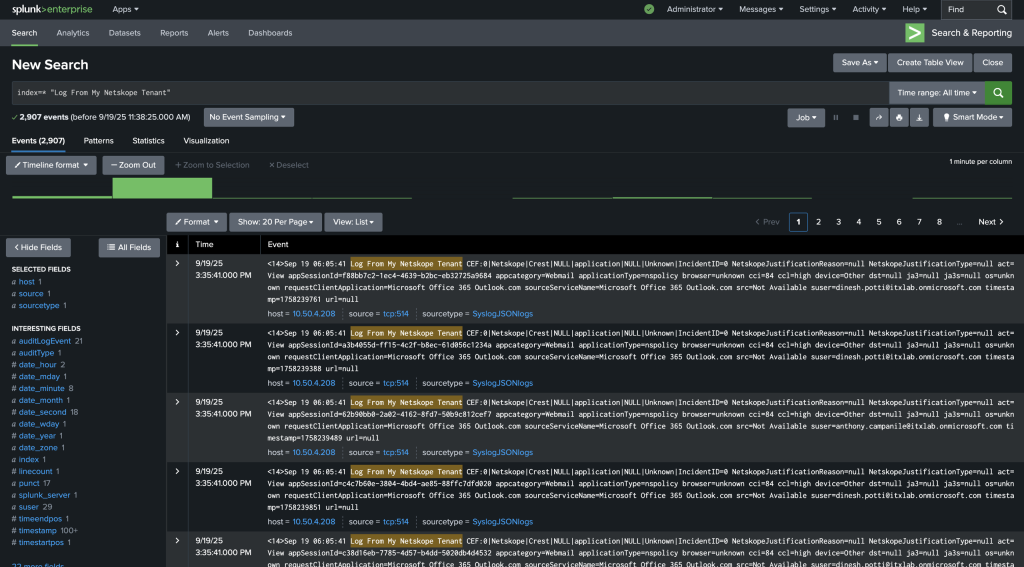Screen dimensions: 1024x567
Task: Expand event with appSessionId c38d16eb
Action: [x=177, y=540]
